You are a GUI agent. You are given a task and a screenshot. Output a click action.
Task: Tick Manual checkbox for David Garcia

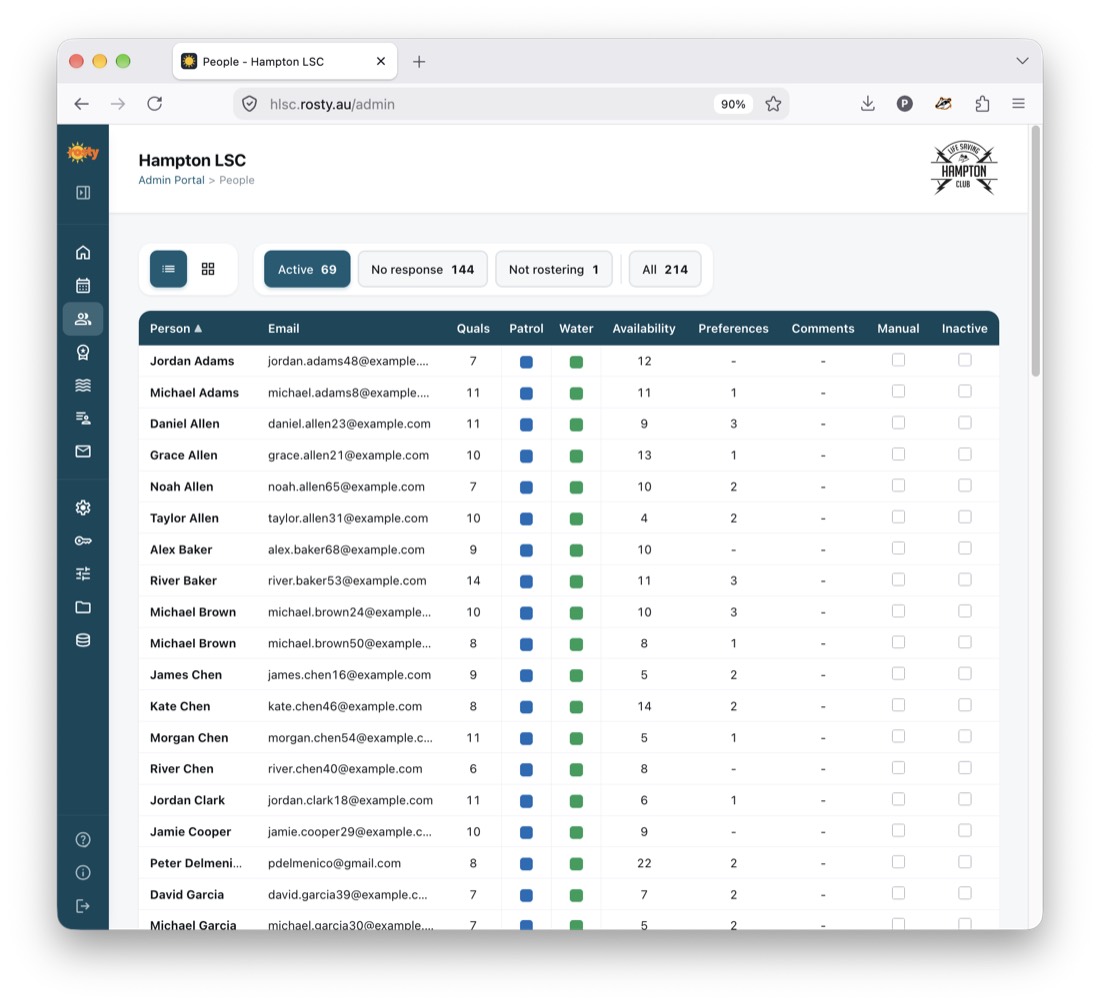click(898, 893)
